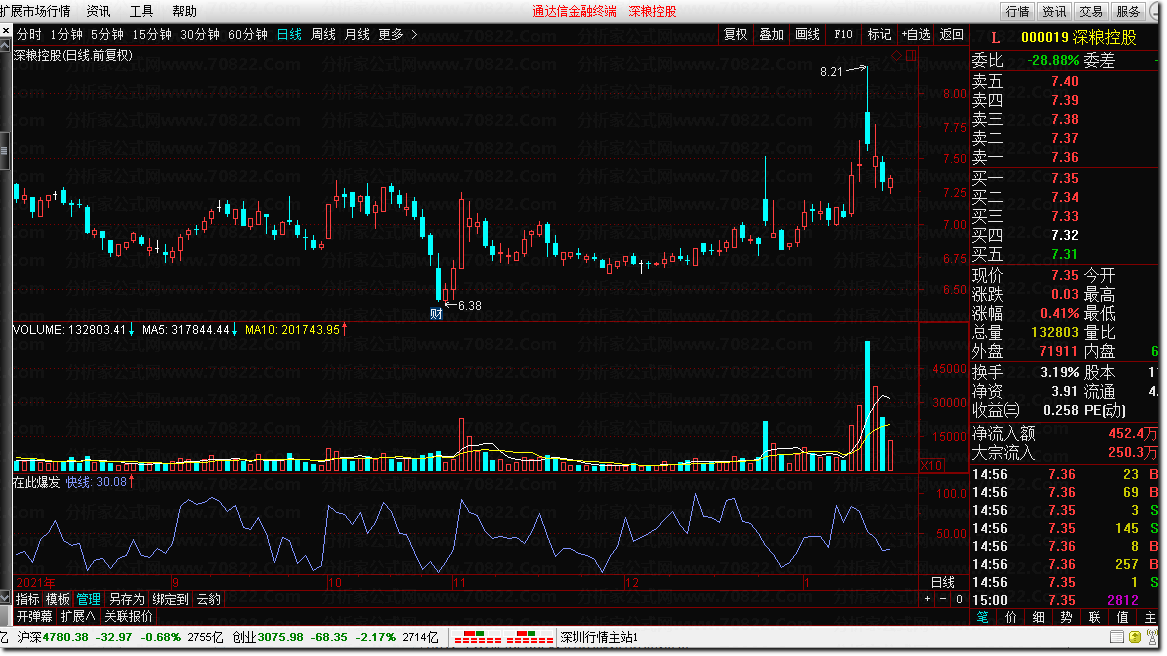
Task: Click the 画线 drawing tools button
Action: pyautogui.click(x=808, y=34)
